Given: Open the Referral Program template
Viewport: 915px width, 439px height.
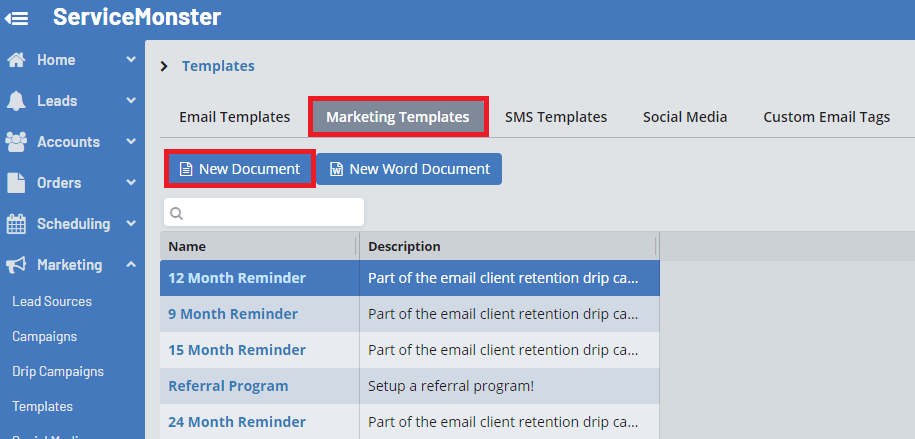Looking at the screenshot, I should (228, 386).
